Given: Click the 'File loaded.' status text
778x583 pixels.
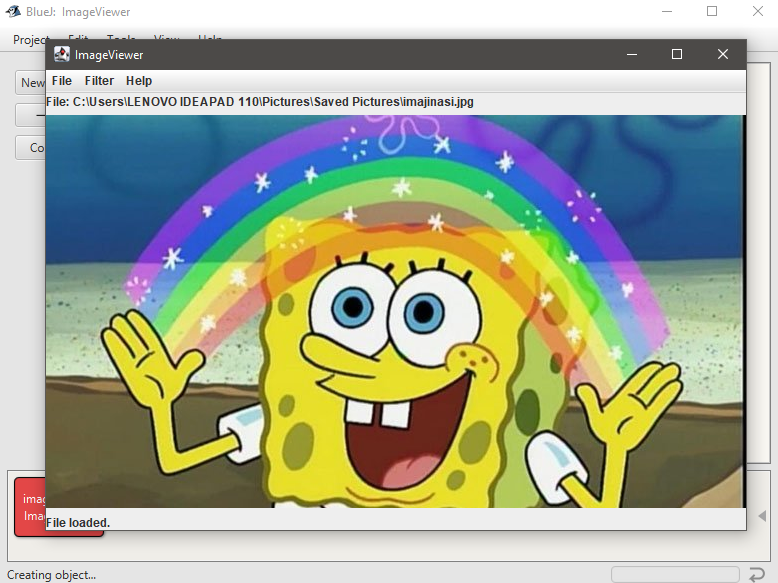Looking at the screenshot, I should click(78, 522).
